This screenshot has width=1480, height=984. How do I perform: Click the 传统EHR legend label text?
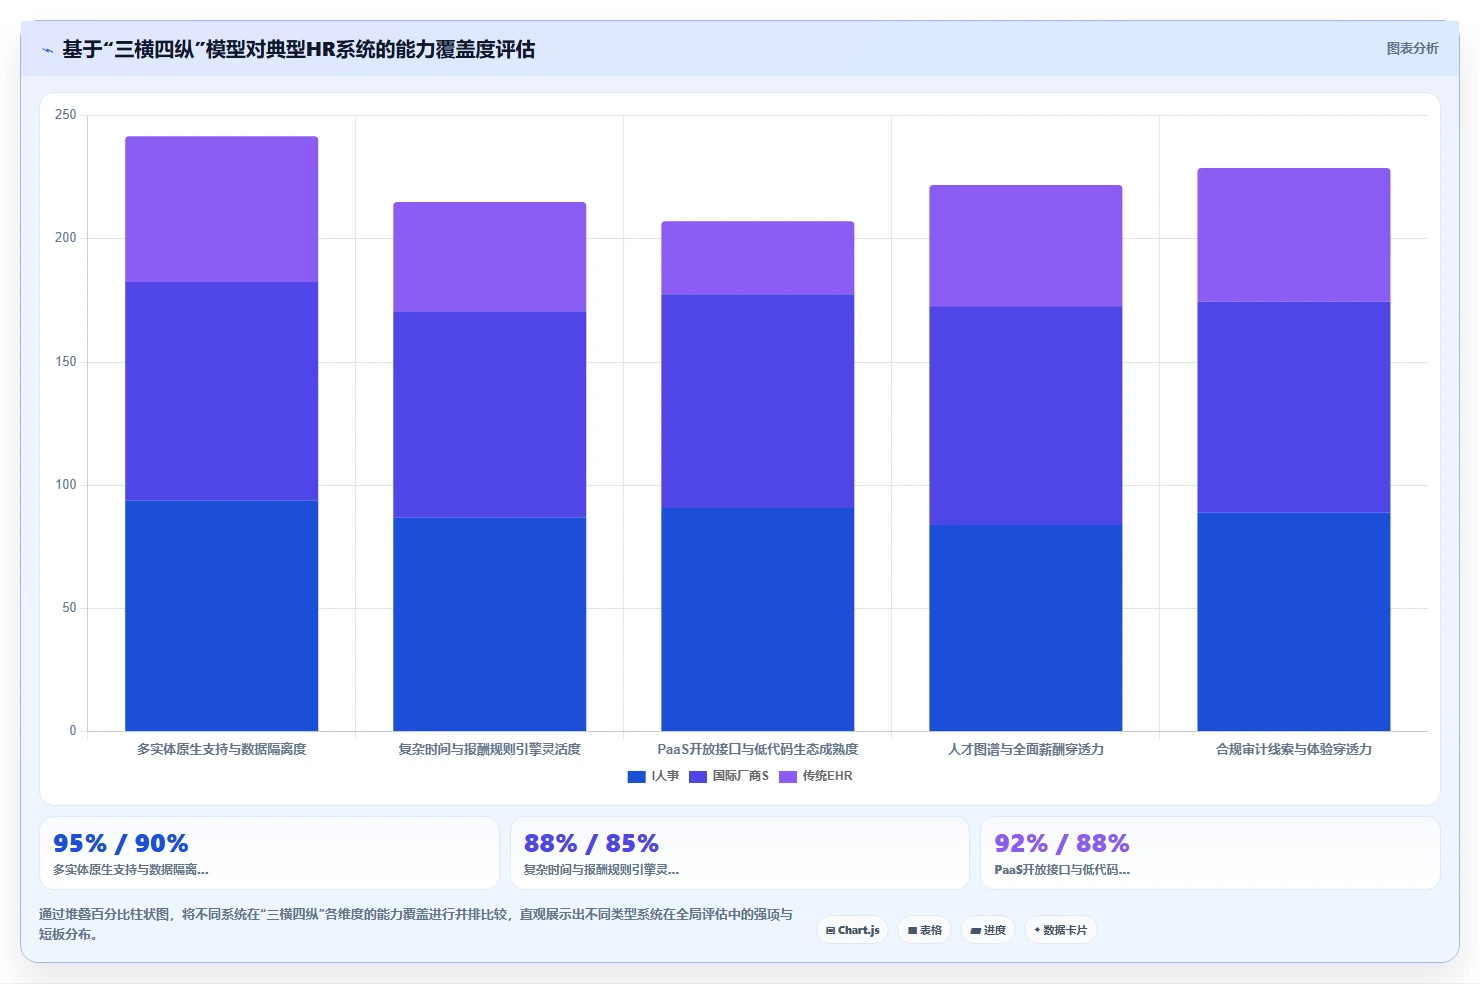827,776
